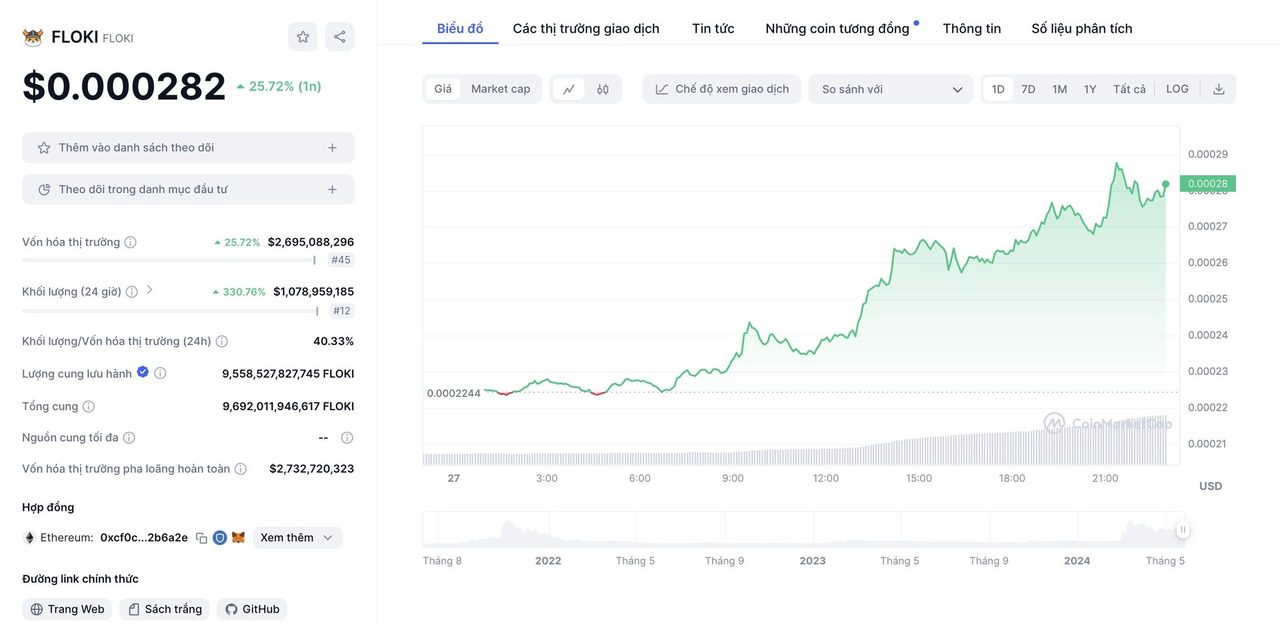Set chart range to 1M

(x=1060, y=89)
